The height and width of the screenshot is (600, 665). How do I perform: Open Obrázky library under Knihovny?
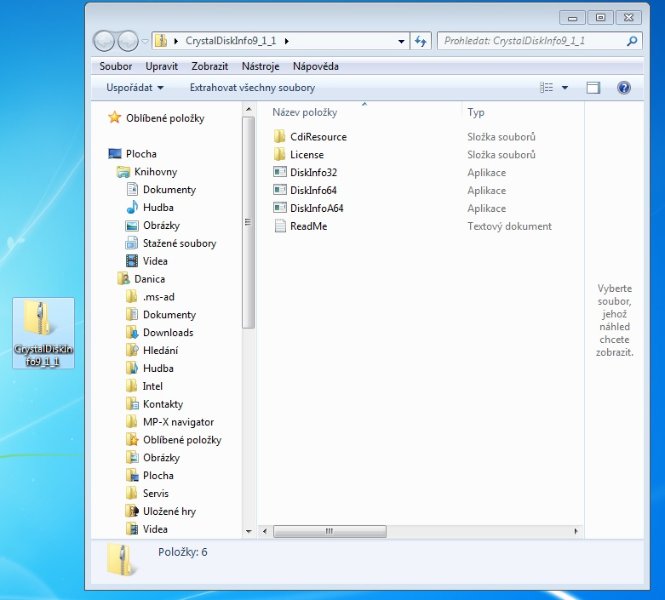[x=153, y=225]
